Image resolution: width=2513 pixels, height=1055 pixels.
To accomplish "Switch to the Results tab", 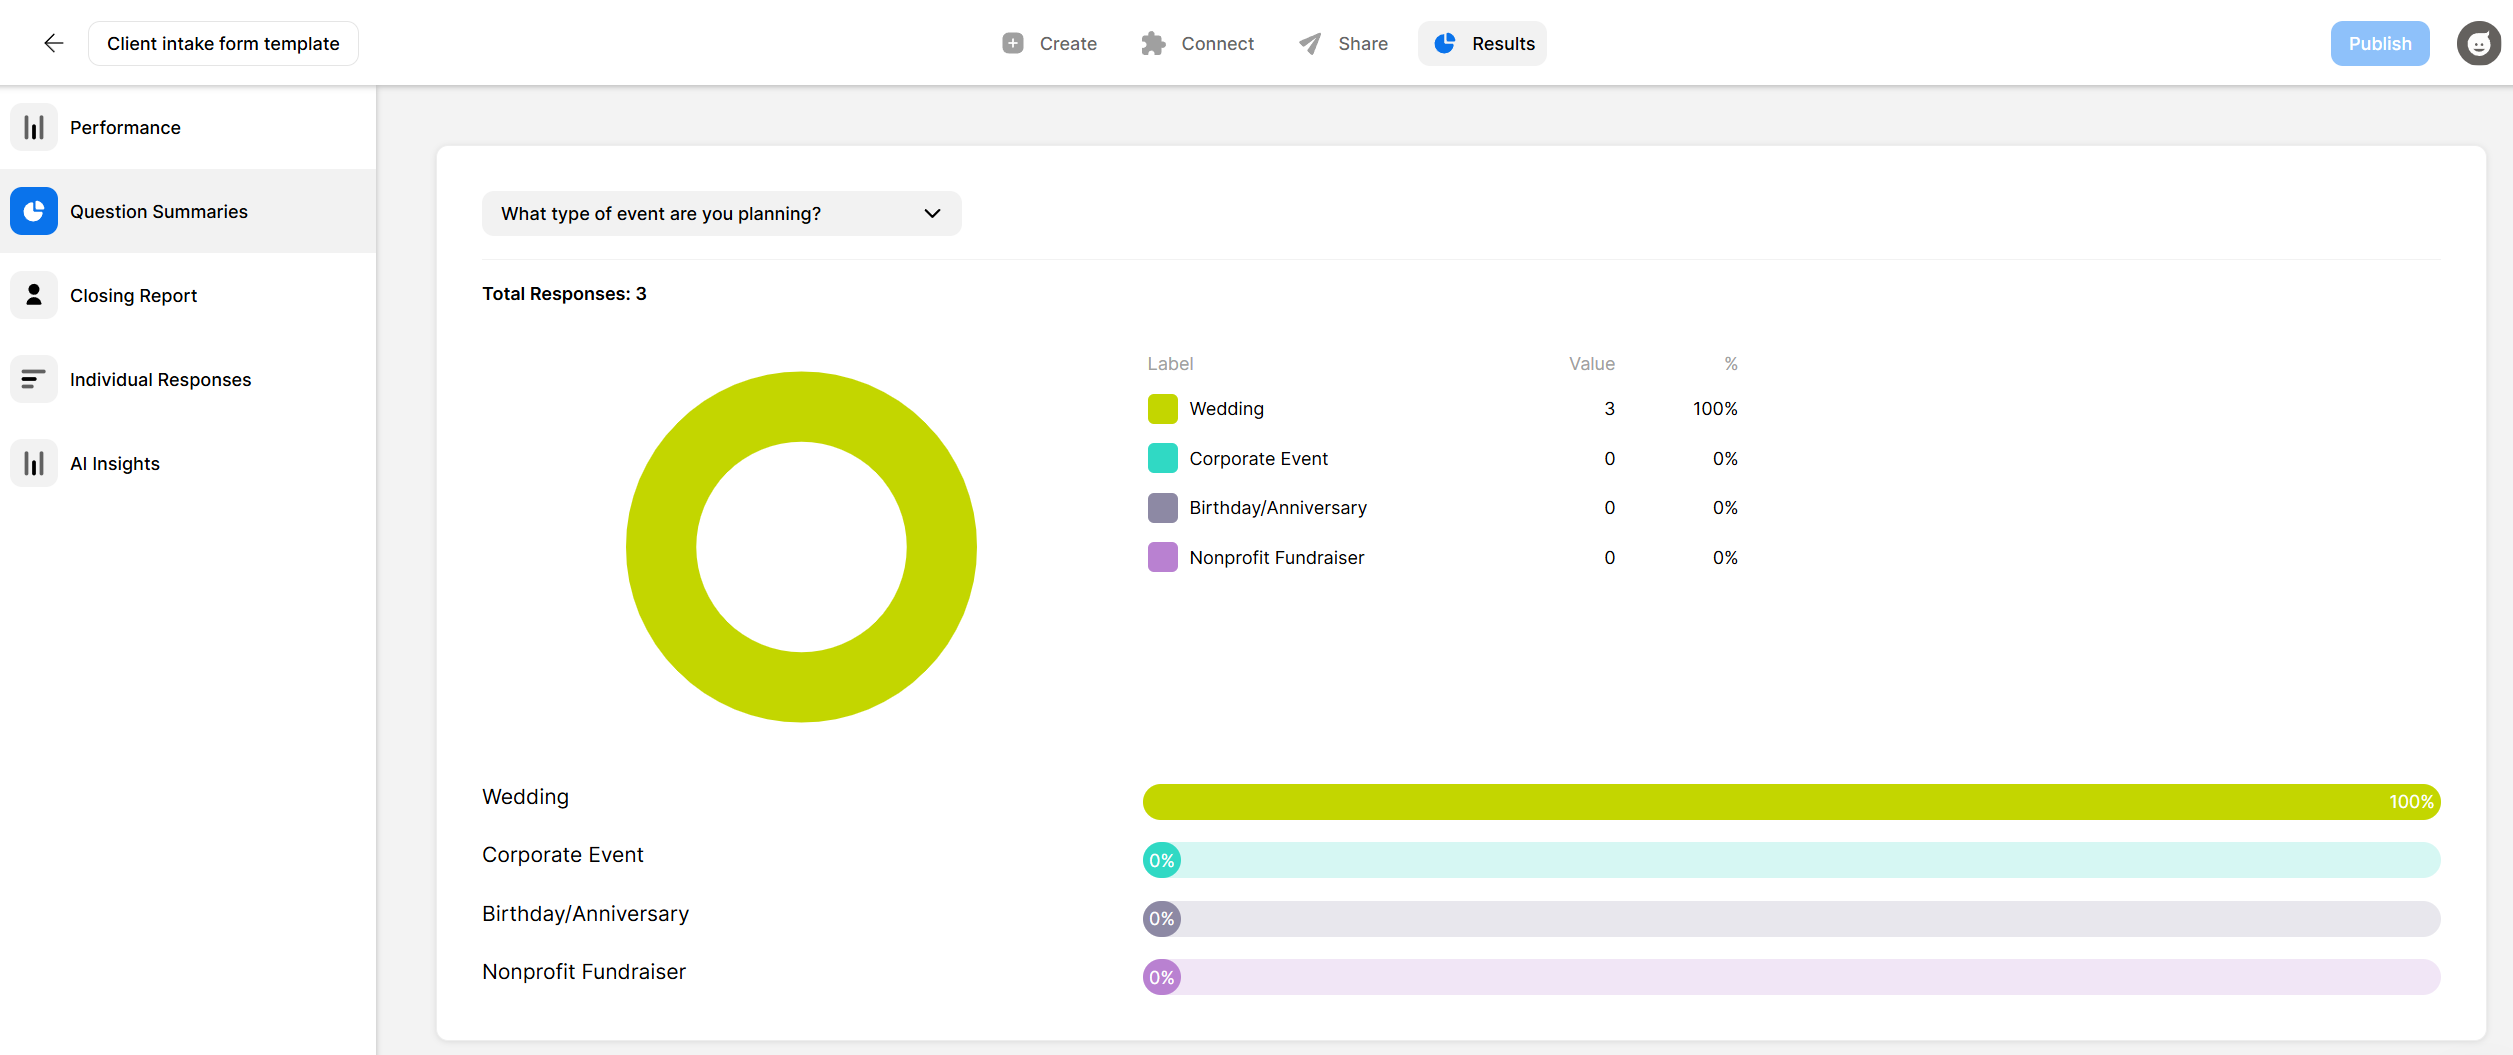I will [x=1482, y=43].
